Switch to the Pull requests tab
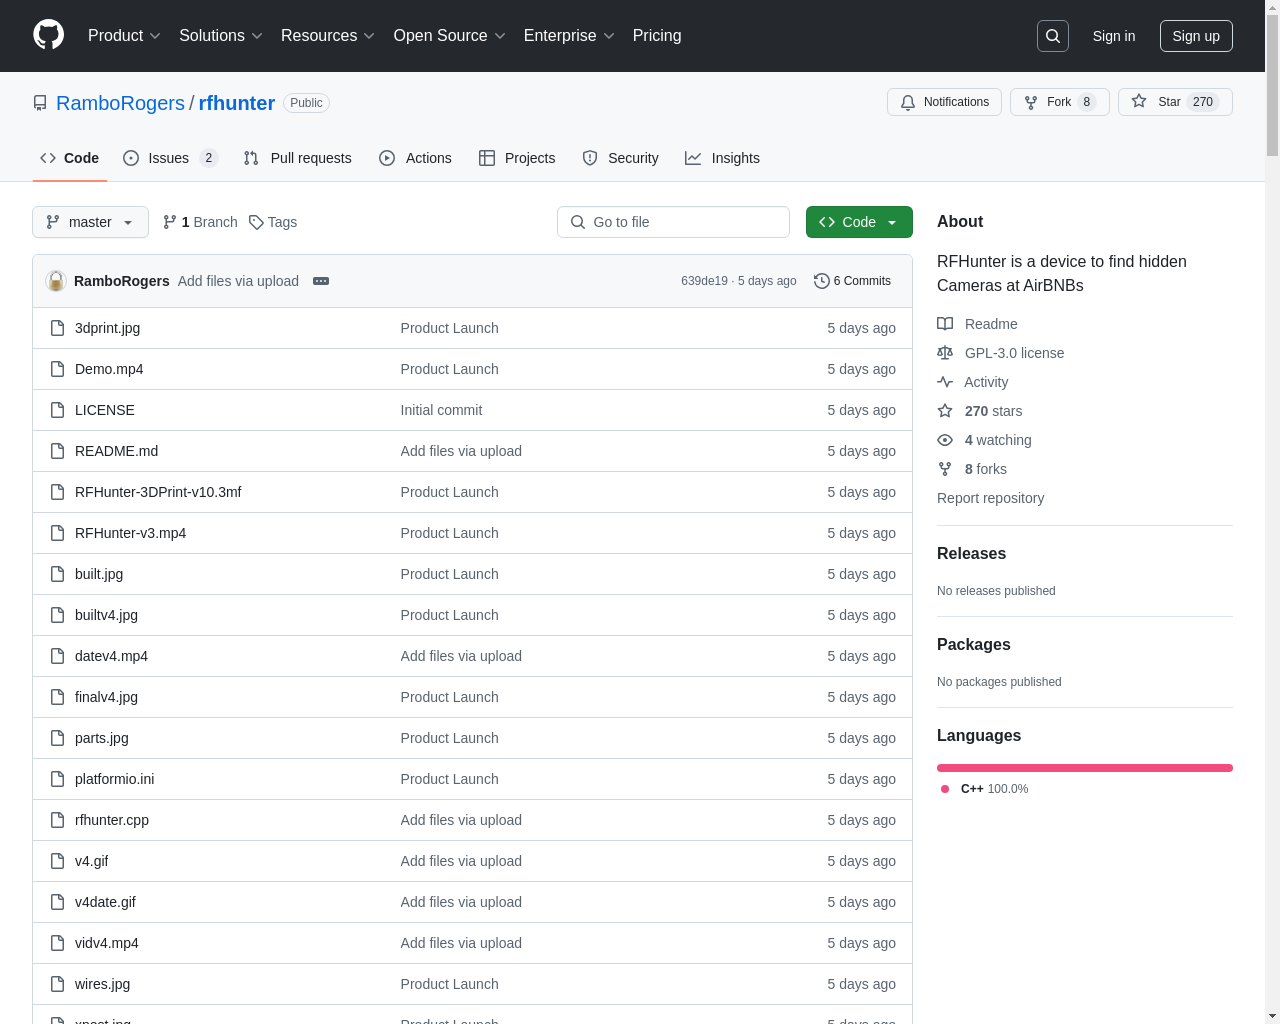Image resolution: width=1280 pixels, height=1024 pixels. pos(297,158)
